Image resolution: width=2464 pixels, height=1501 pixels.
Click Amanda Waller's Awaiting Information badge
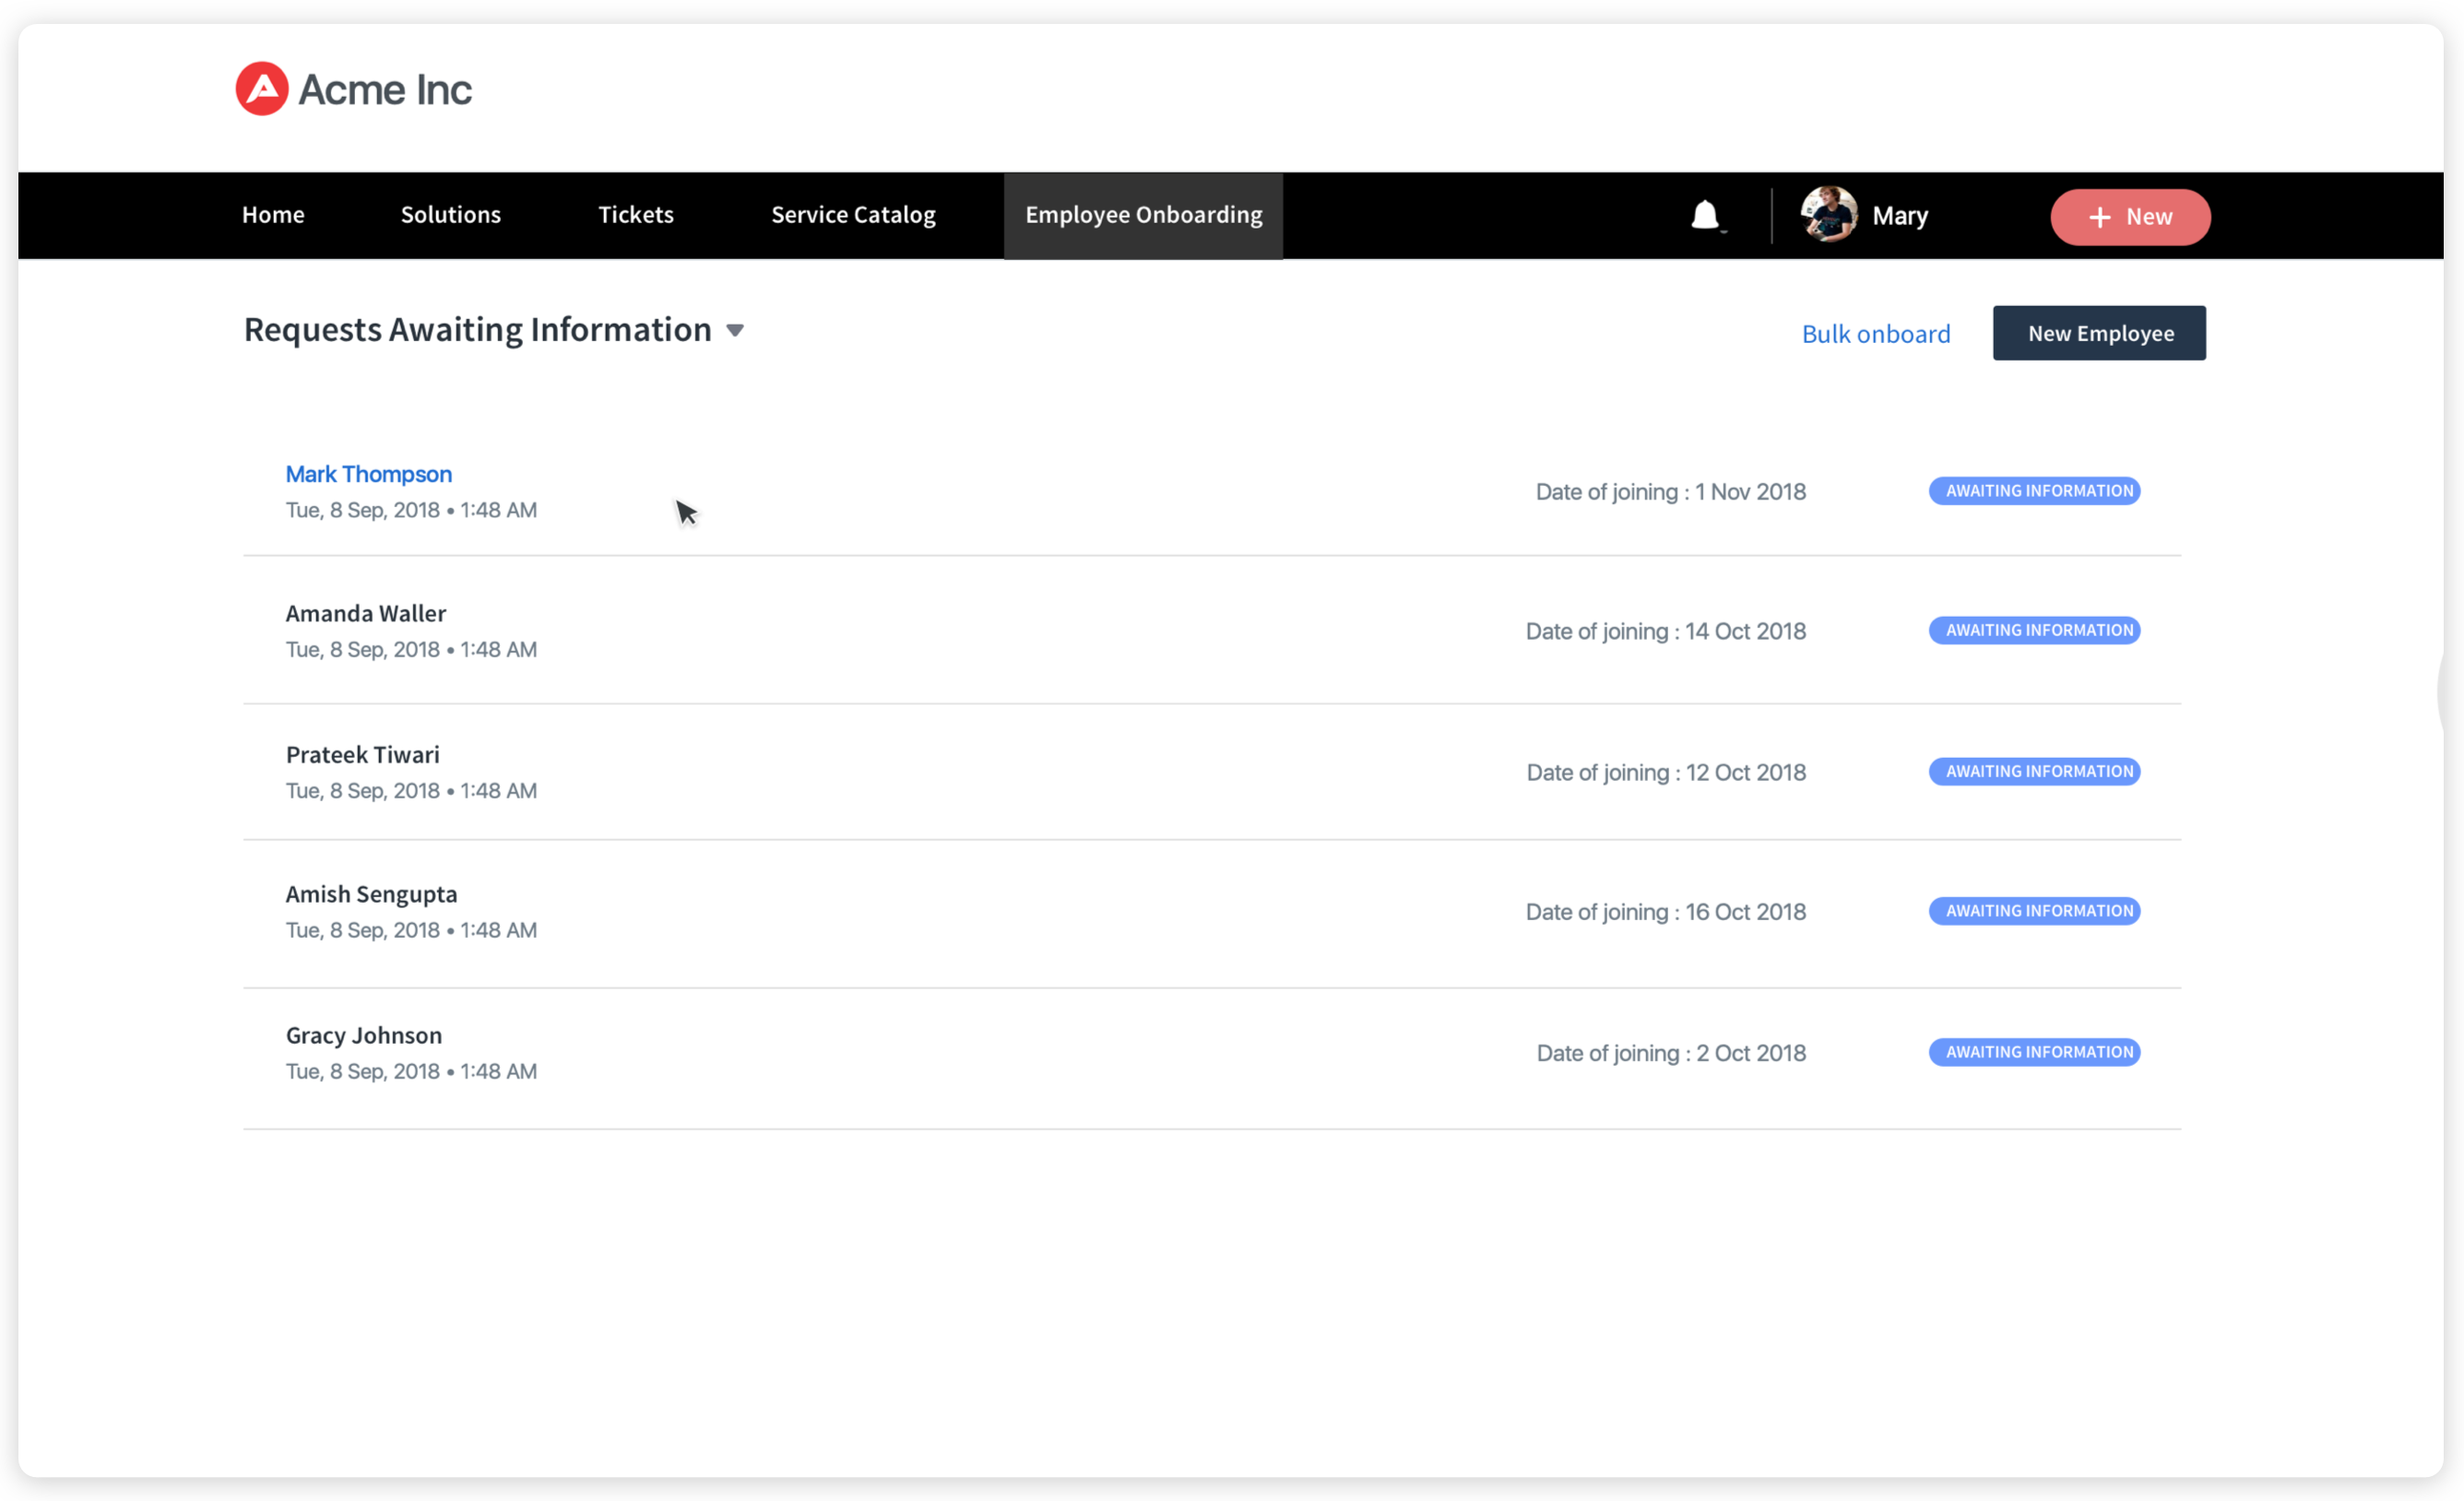[x=2034, y=630]
